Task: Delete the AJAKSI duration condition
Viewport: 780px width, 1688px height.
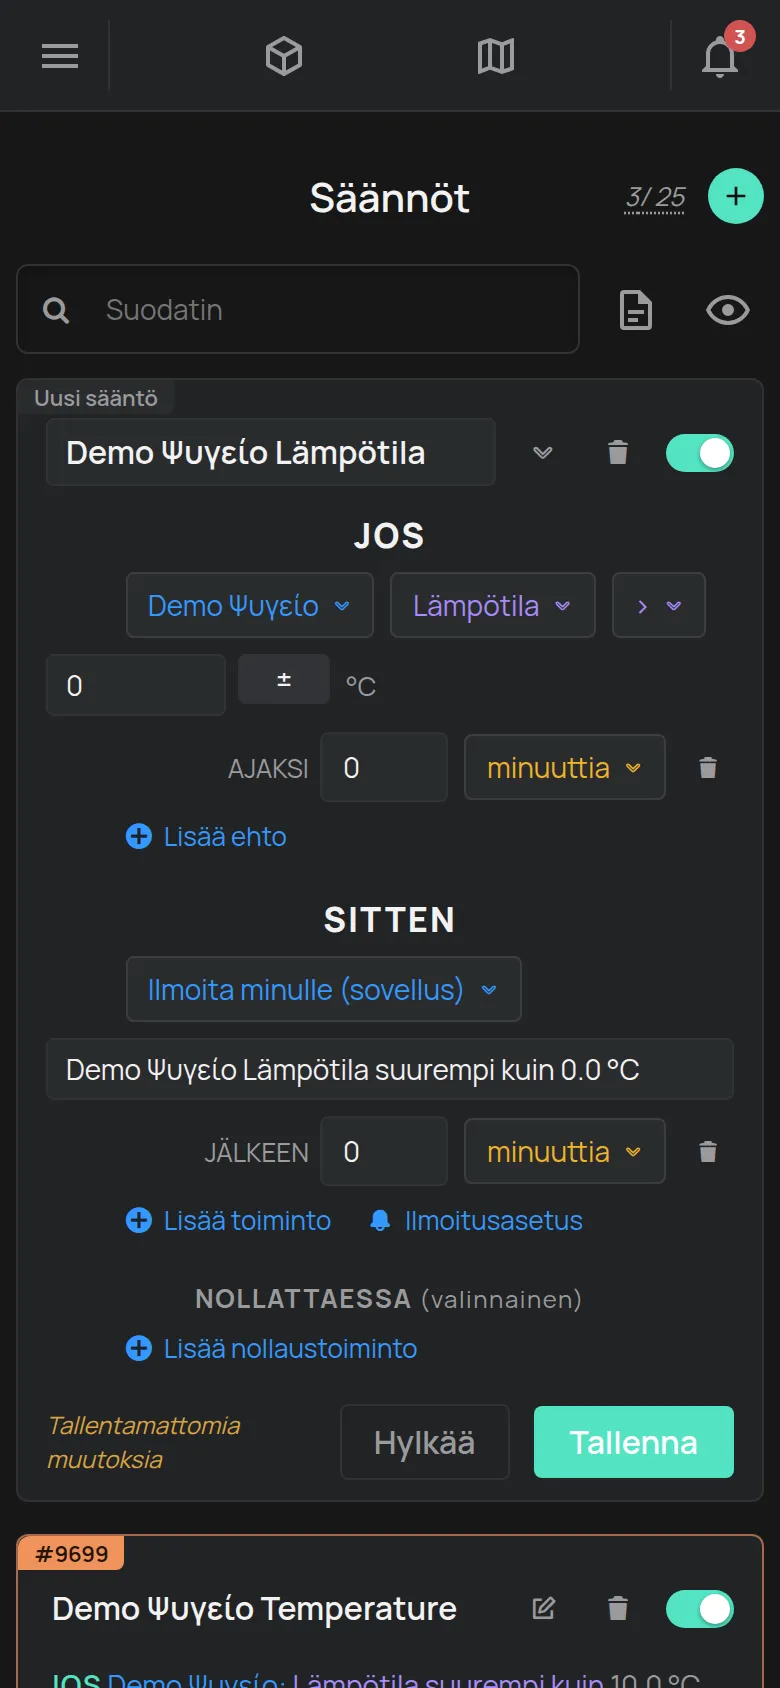Action: coord(708,768)
